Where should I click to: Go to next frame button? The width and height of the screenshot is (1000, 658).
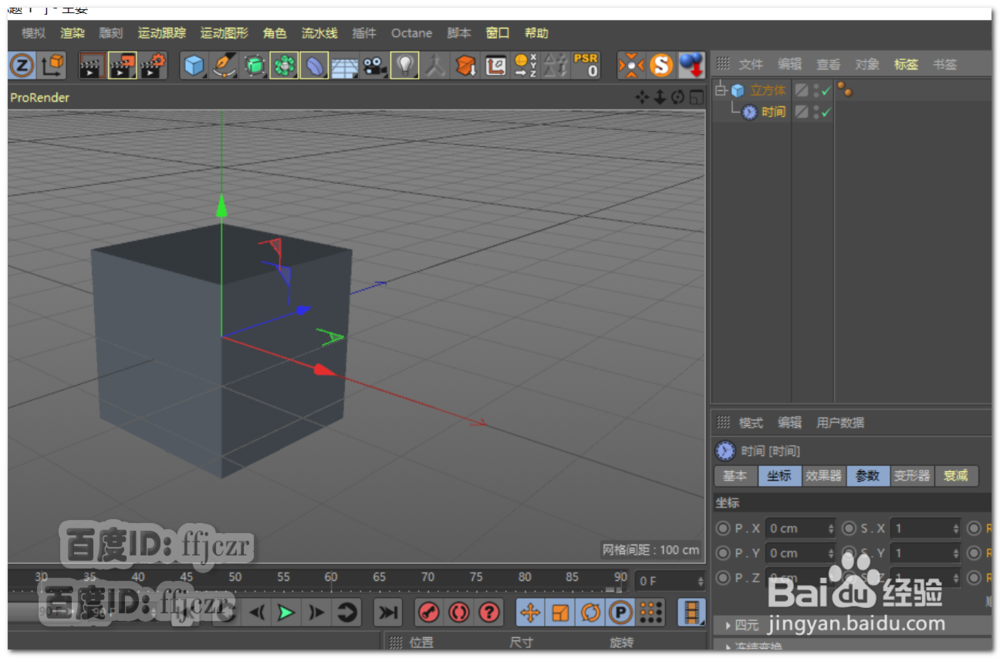pyautogui.click(x=316, y=613)
